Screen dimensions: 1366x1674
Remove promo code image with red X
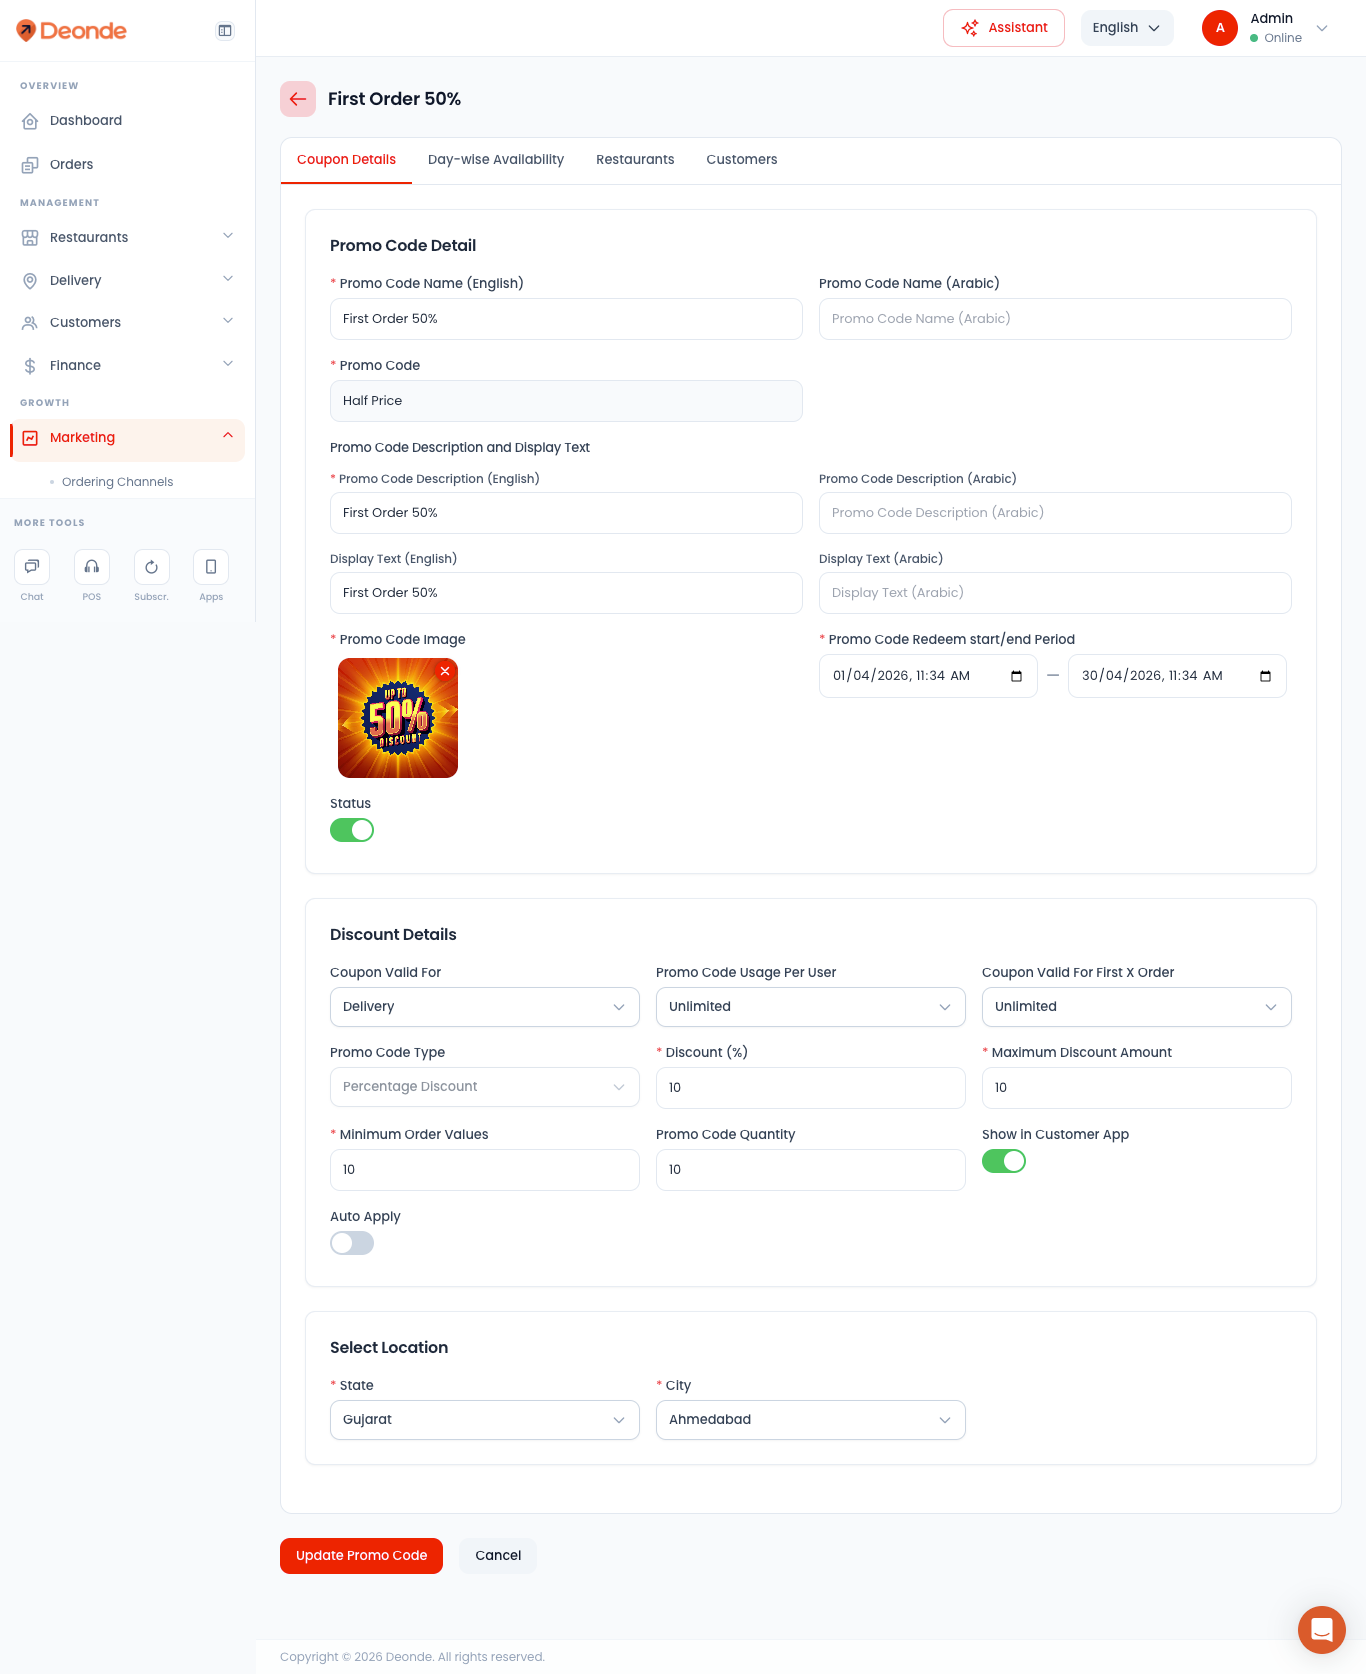[445, 671]
